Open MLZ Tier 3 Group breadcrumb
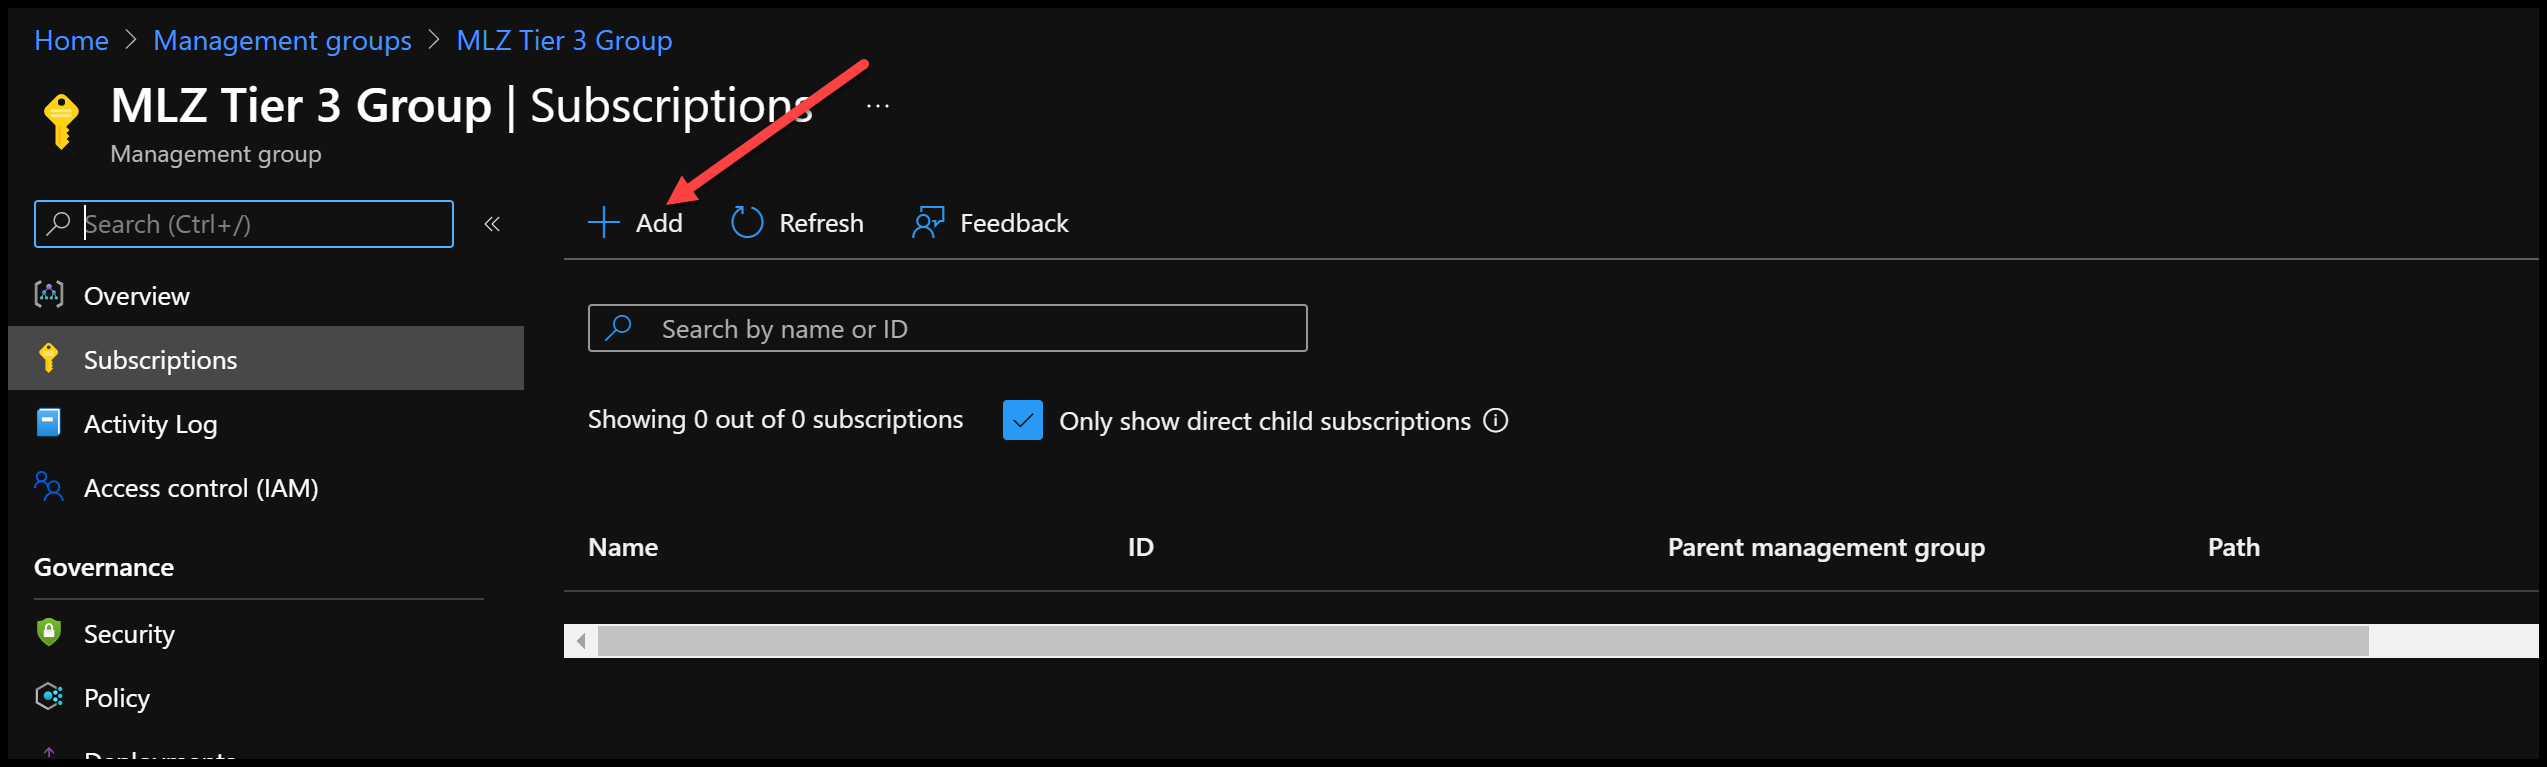Viewport: 2547px width, 767px height. tap(564, 40)
